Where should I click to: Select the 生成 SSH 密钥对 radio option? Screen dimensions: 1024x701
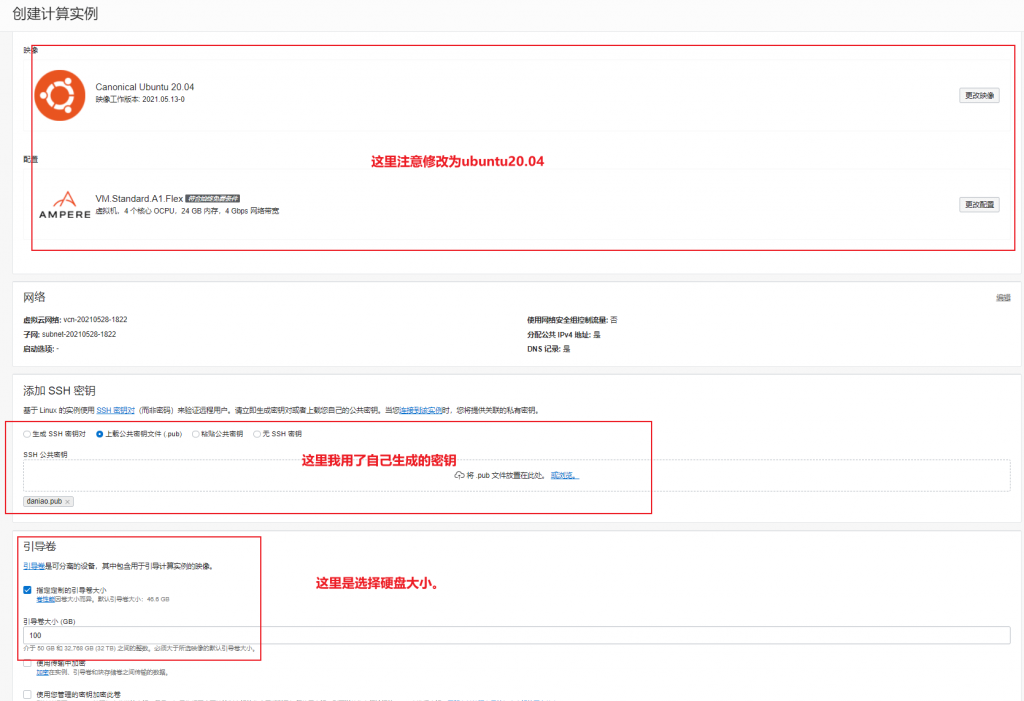27,434
